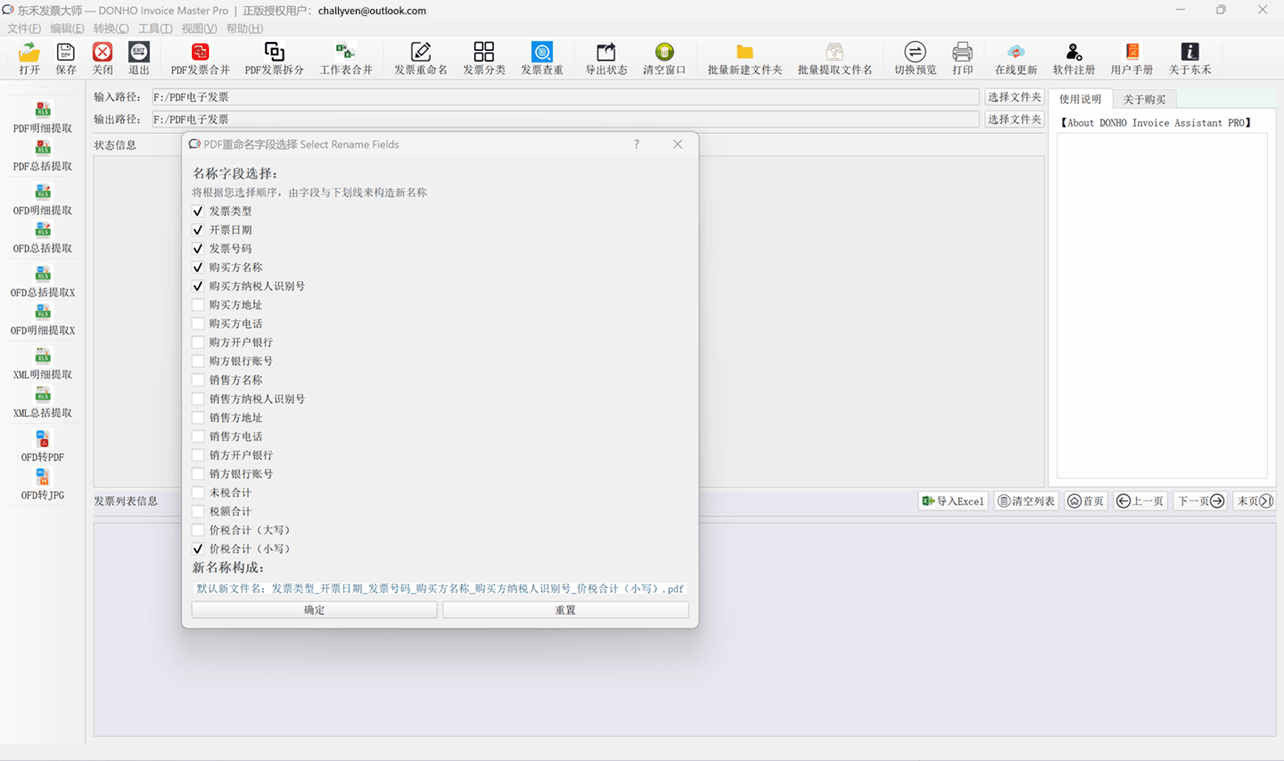Click the 发票分类 classify icon

click(484, 59)
